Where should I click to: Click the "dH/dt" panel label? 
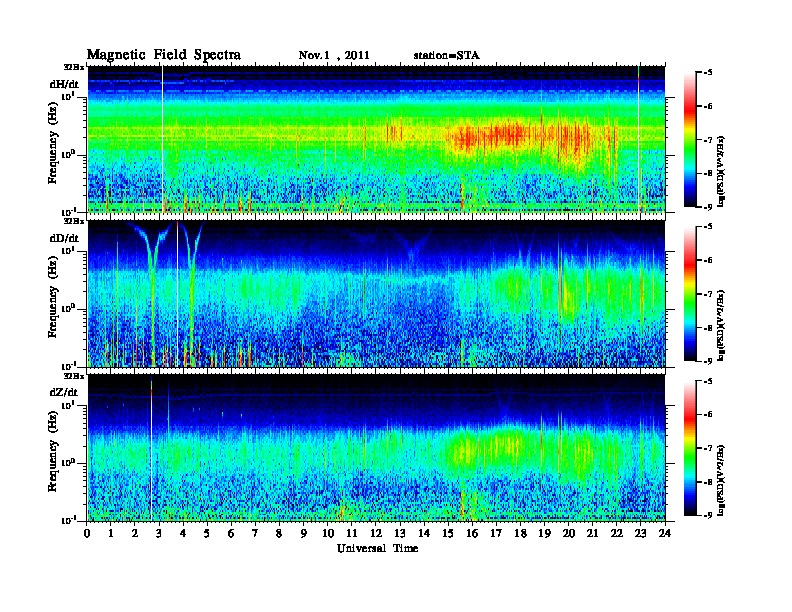(64, 84)
